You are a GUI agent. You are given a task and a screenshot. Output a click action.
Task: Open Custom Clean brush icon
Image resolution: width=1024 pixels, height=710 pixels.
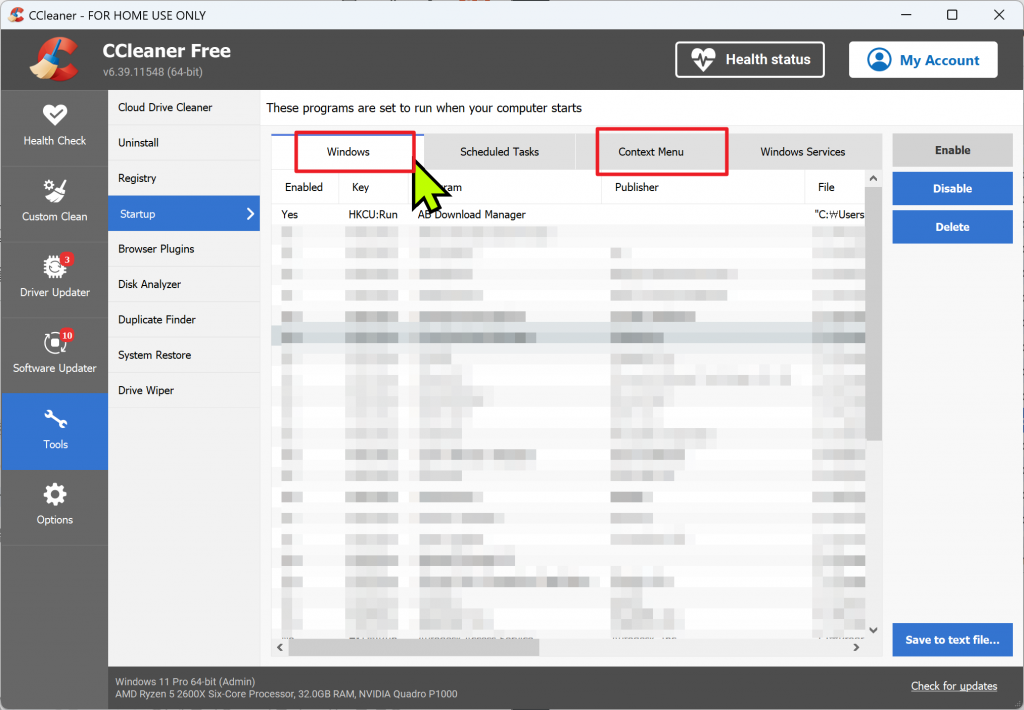click(x=54, y=190)
